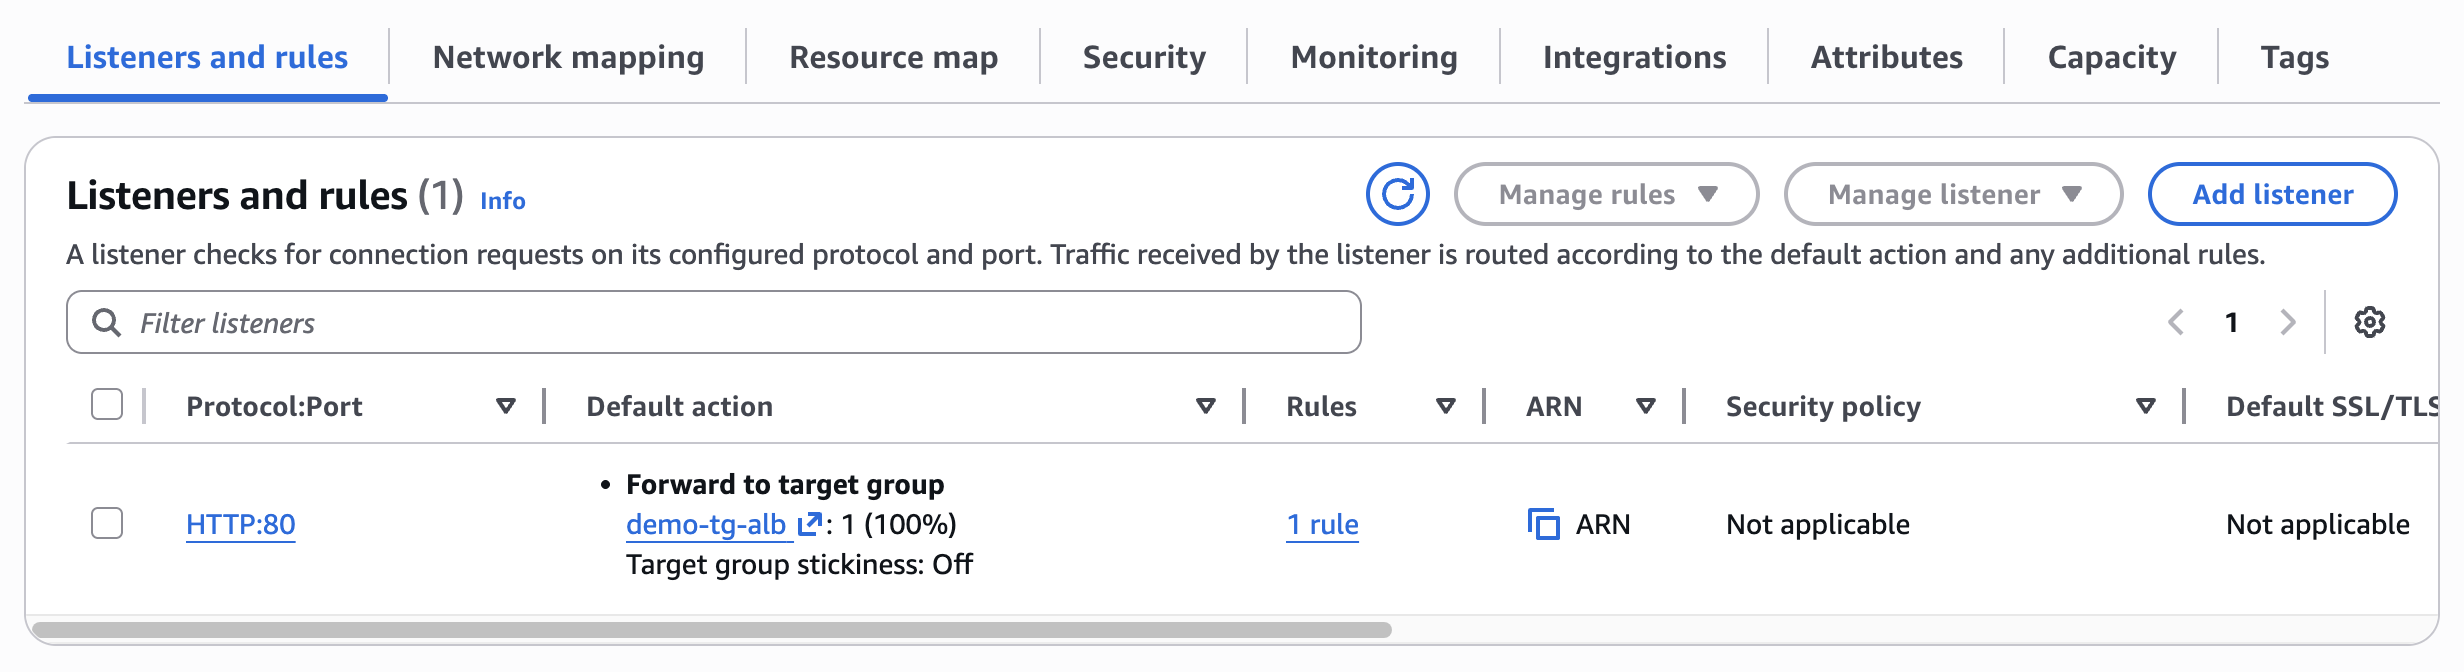Viewport: 2464px width, 672px height.
Task: Sort by Protocol:Port column arrow
Action: click(x=506, y=406)
